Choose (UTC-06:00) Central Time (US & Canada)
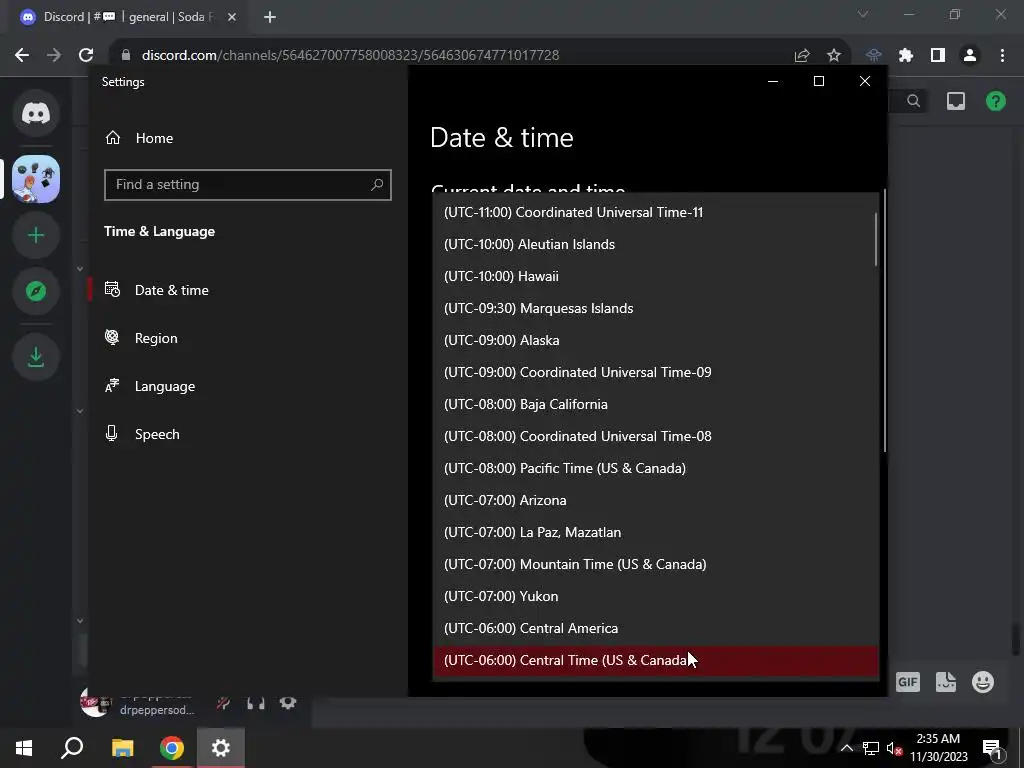Viewport: 1024px width, 768px height. (x=656, y=660)
